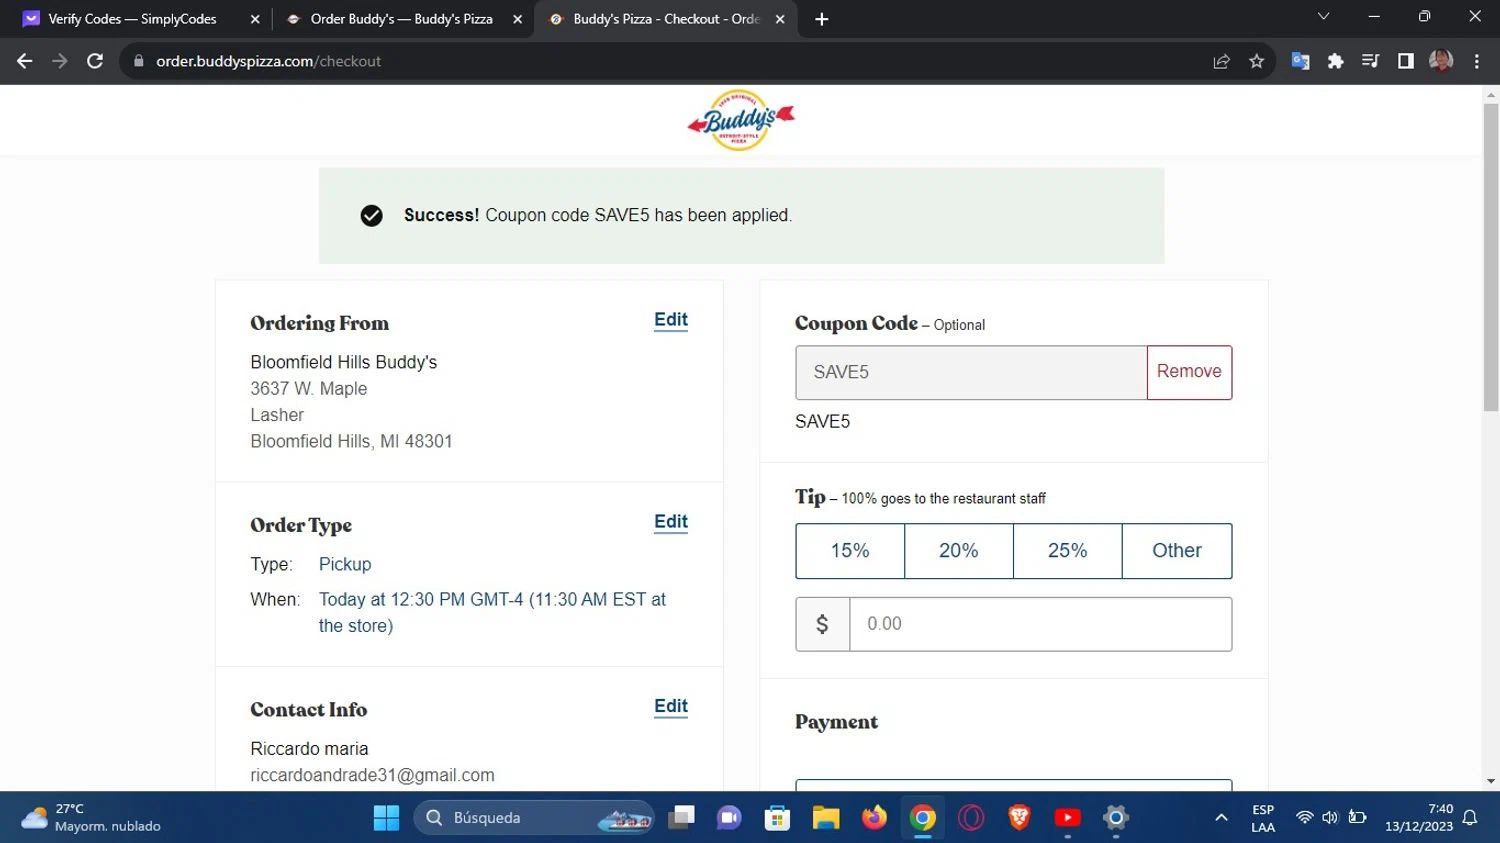The image size is (1500, 843).
Task: Show hidden system tray icons
Action: (1221, 818)
